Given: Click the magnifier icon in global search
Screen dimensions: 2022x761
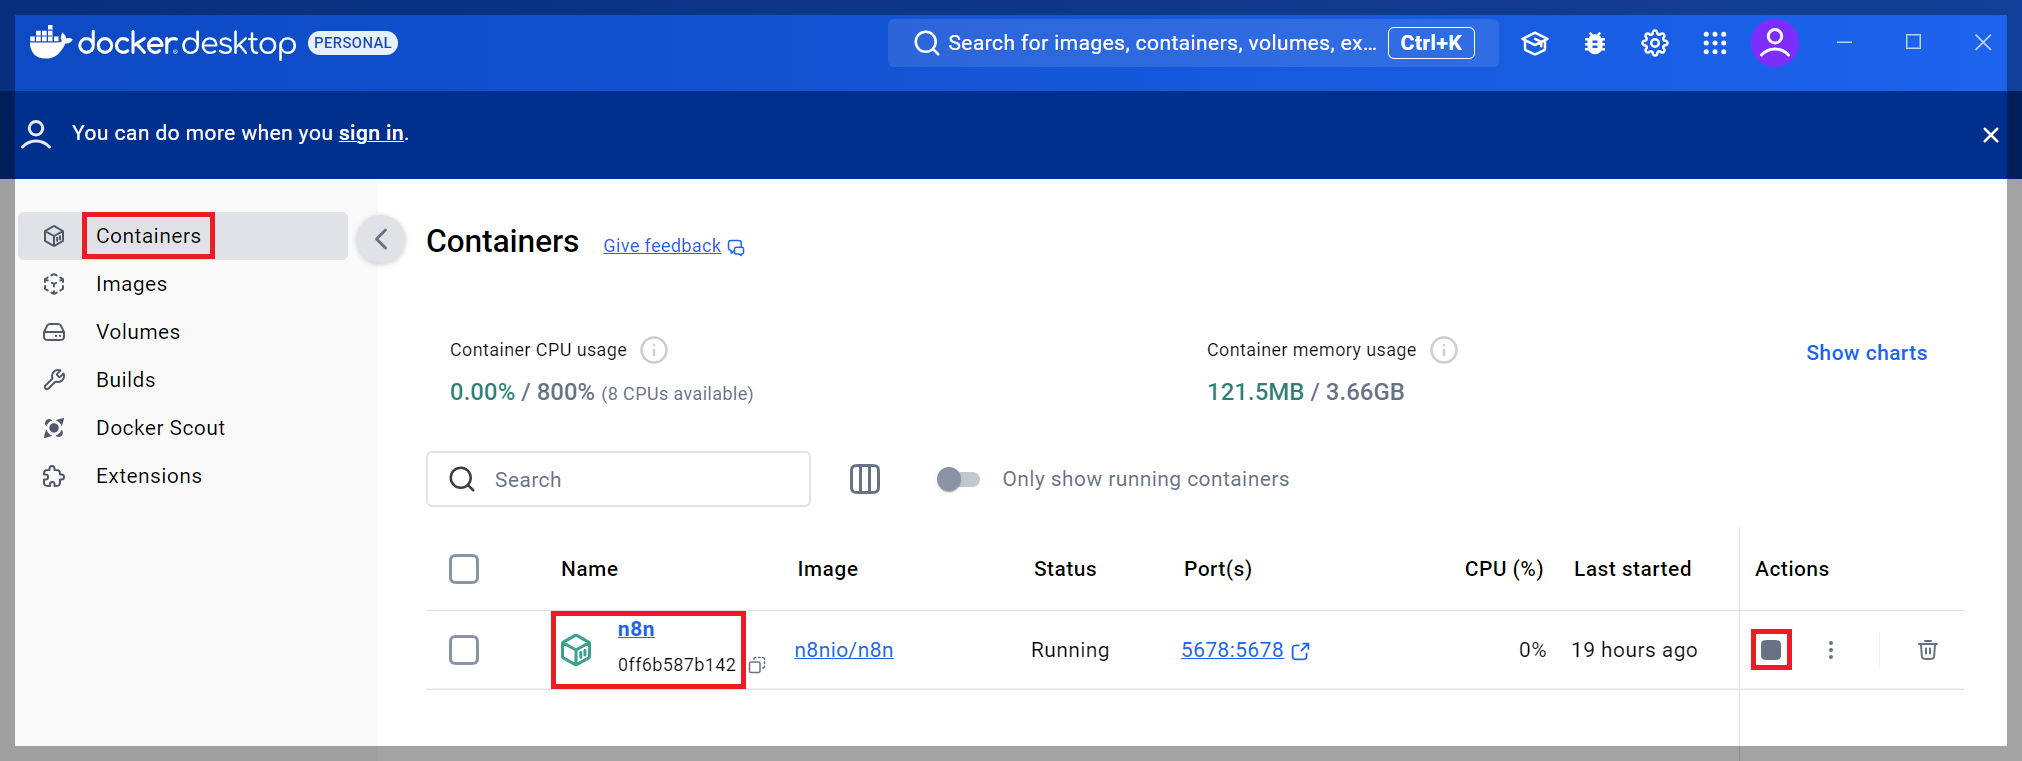Looking at the screenshot, I should coord(927,43).
